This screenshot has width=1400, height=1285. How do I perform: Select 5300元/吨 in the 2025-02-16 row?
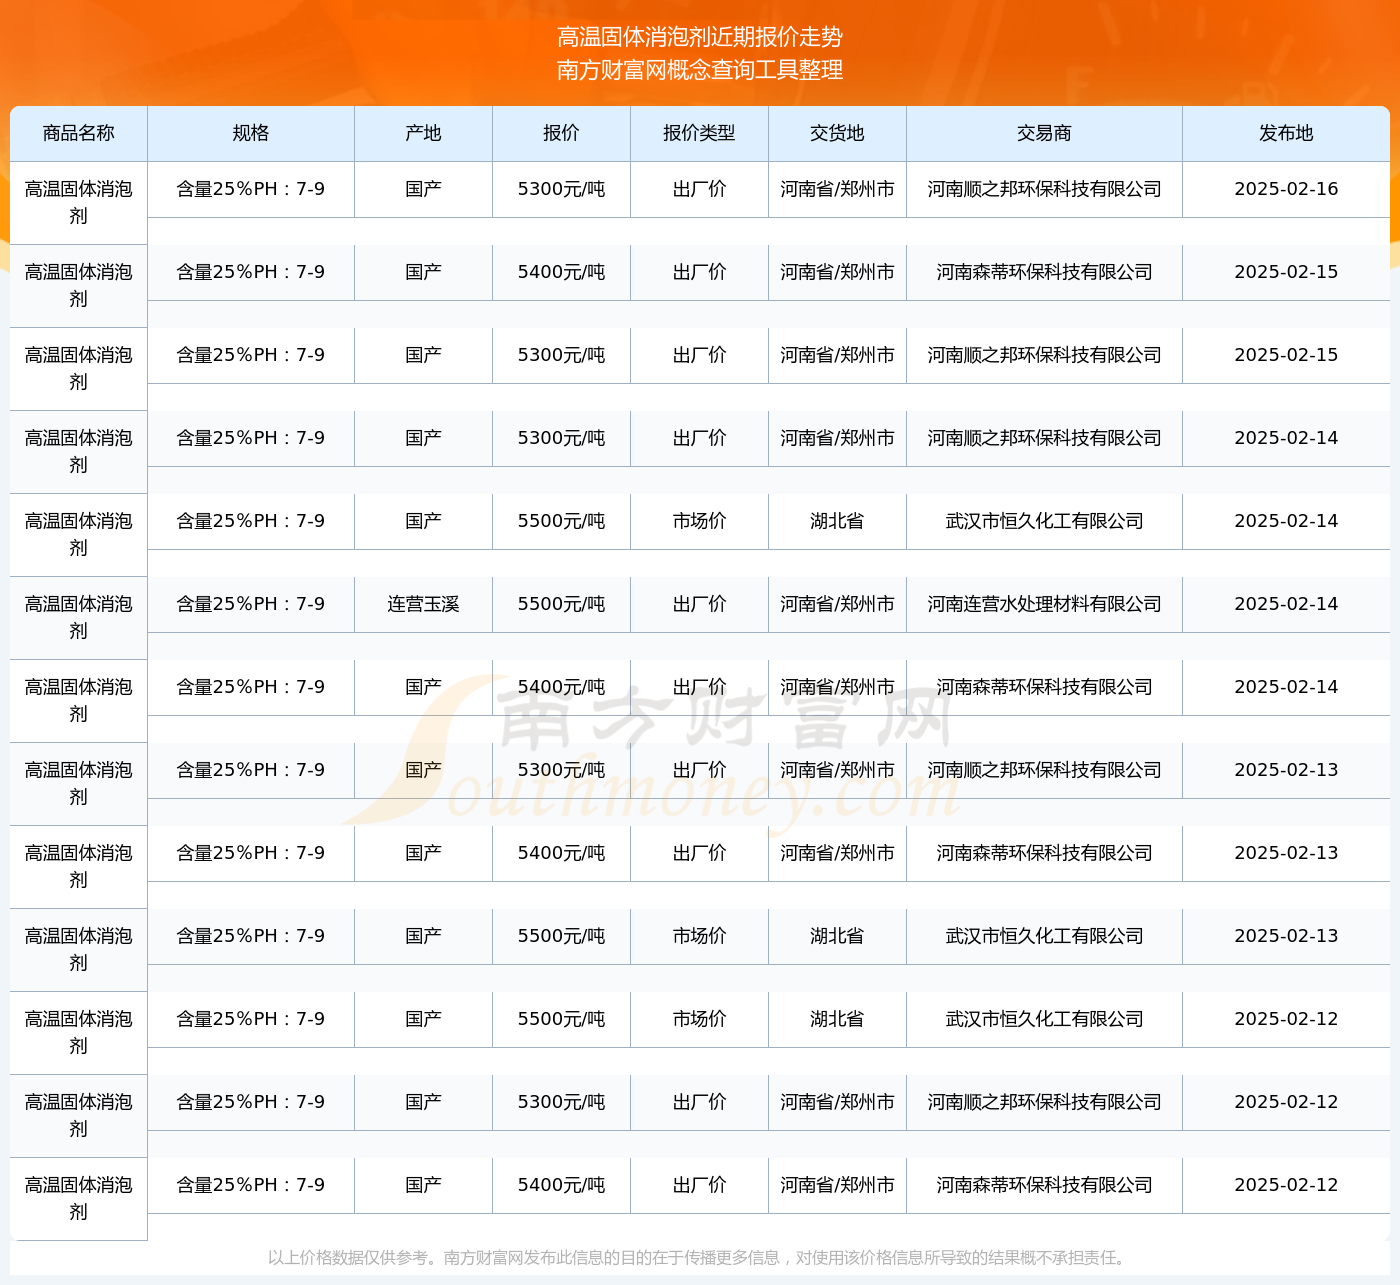click(561, 189)
